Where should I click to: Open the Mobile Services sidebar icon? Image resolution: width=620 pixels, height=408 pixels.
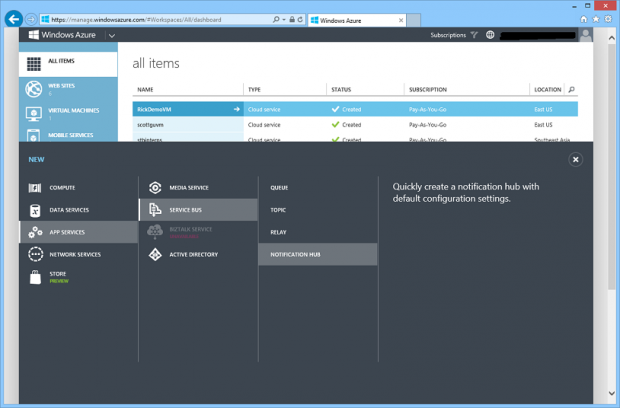34,136
